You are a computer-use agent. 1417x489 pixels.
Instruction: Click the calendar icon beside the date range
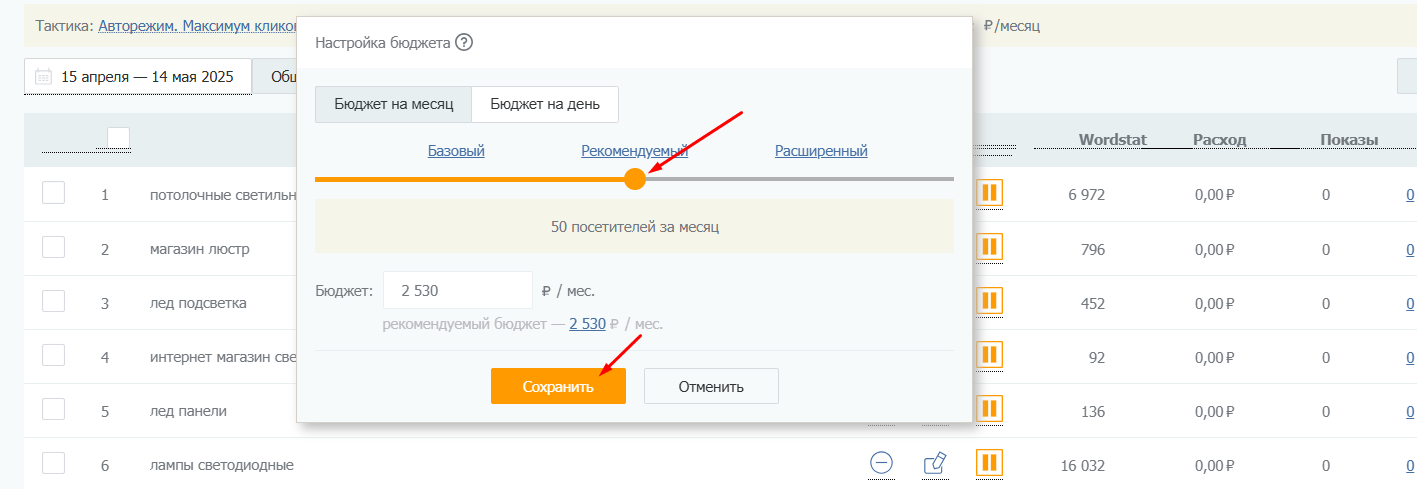(43, 77)
